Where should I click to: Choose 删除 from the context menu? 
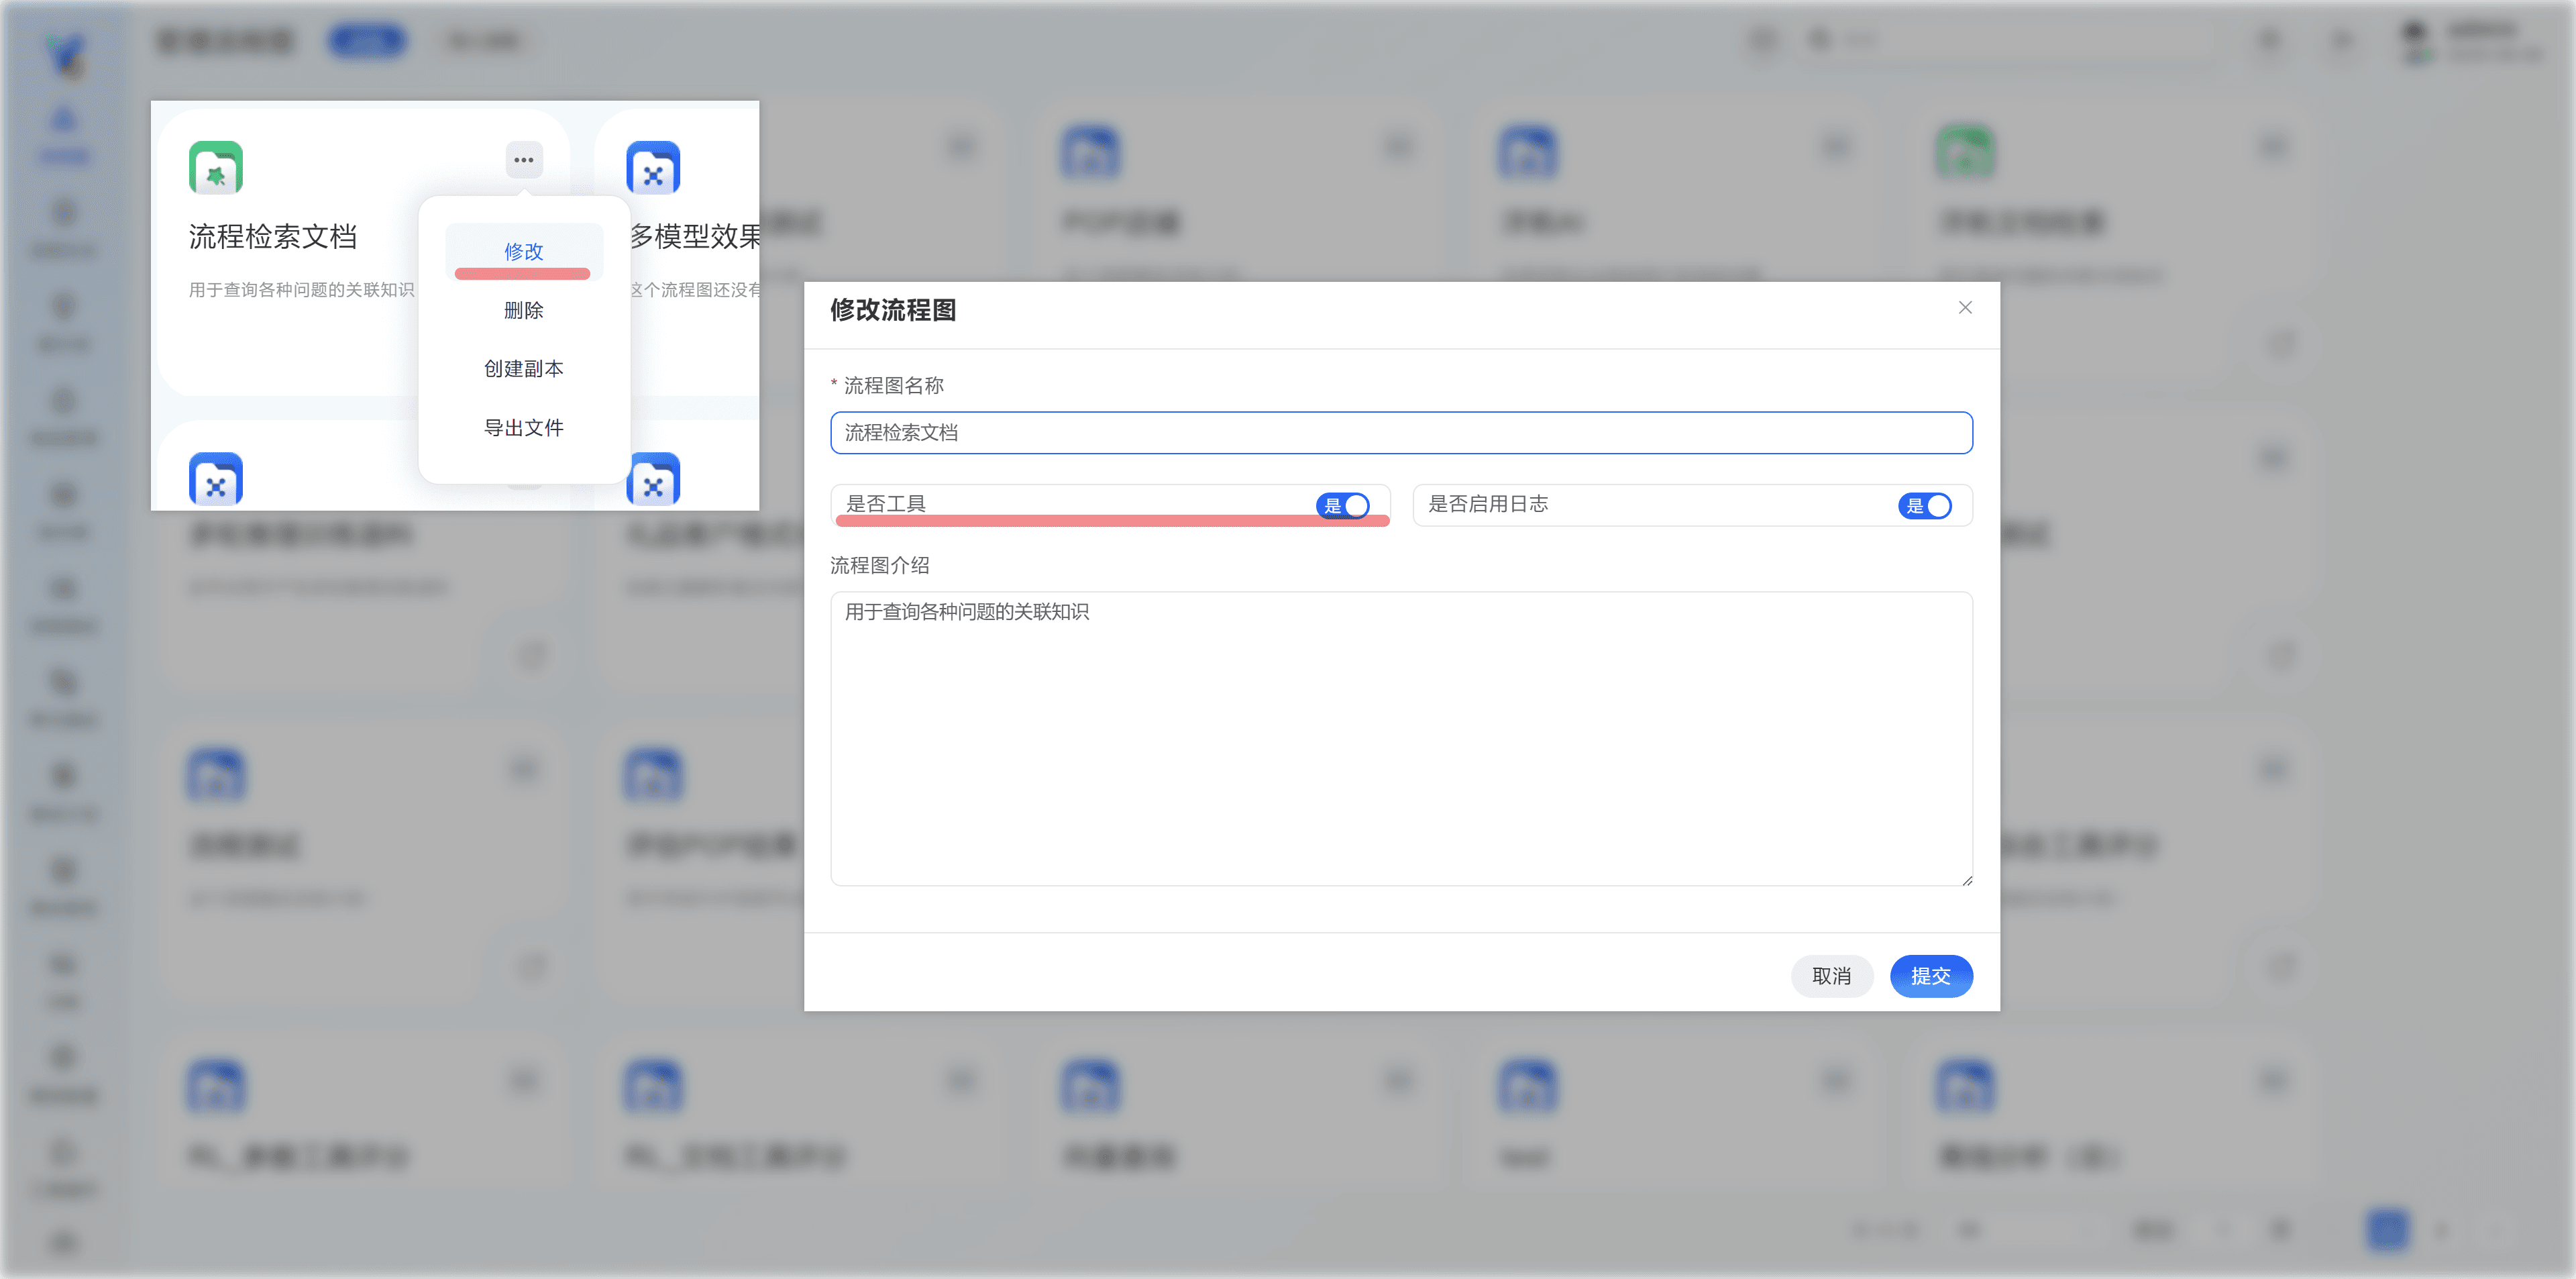(x=524, y=310)
